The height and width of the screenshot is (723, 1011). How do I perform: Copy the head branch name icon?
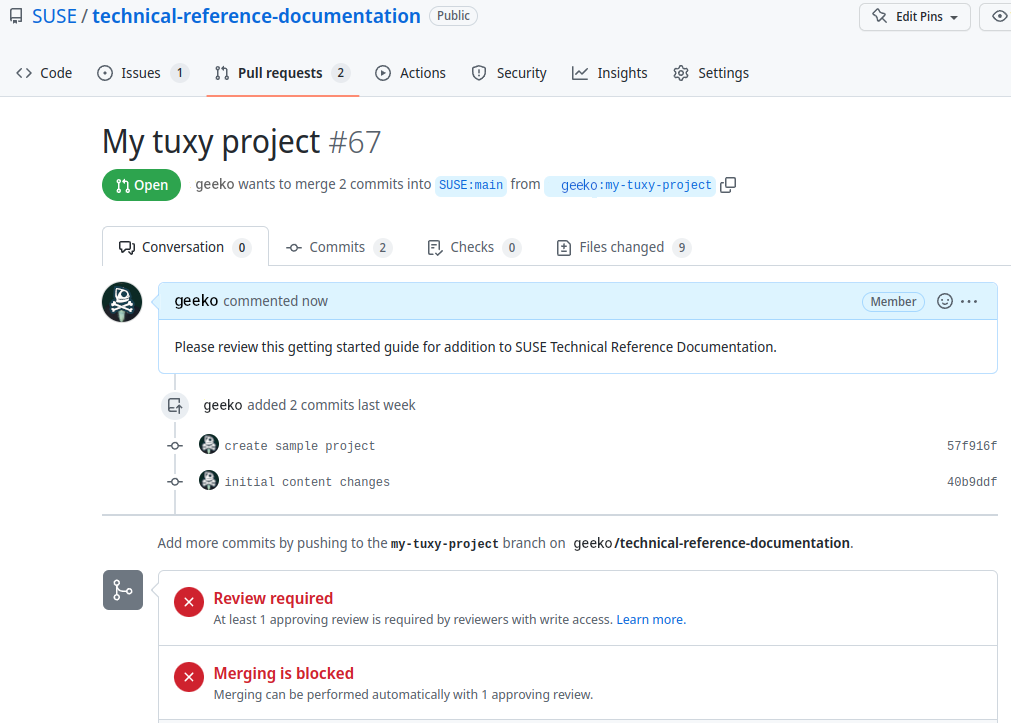point(729,185)
